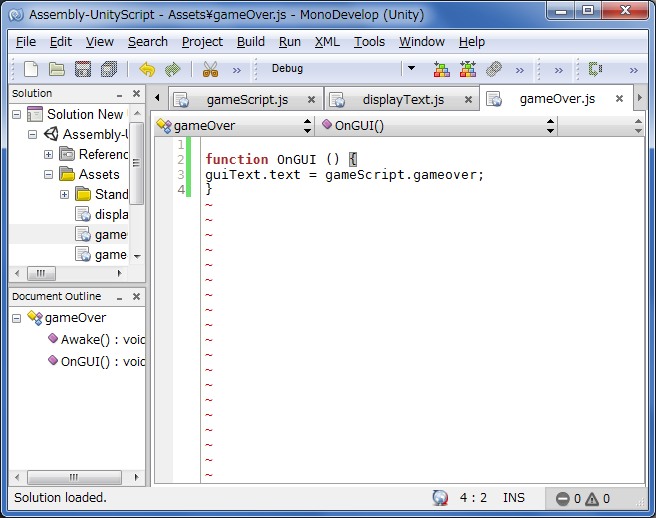This screenshot has width=656, height=518.
Task: Switch to the displayText.js tab
Action: click(402, 99)
